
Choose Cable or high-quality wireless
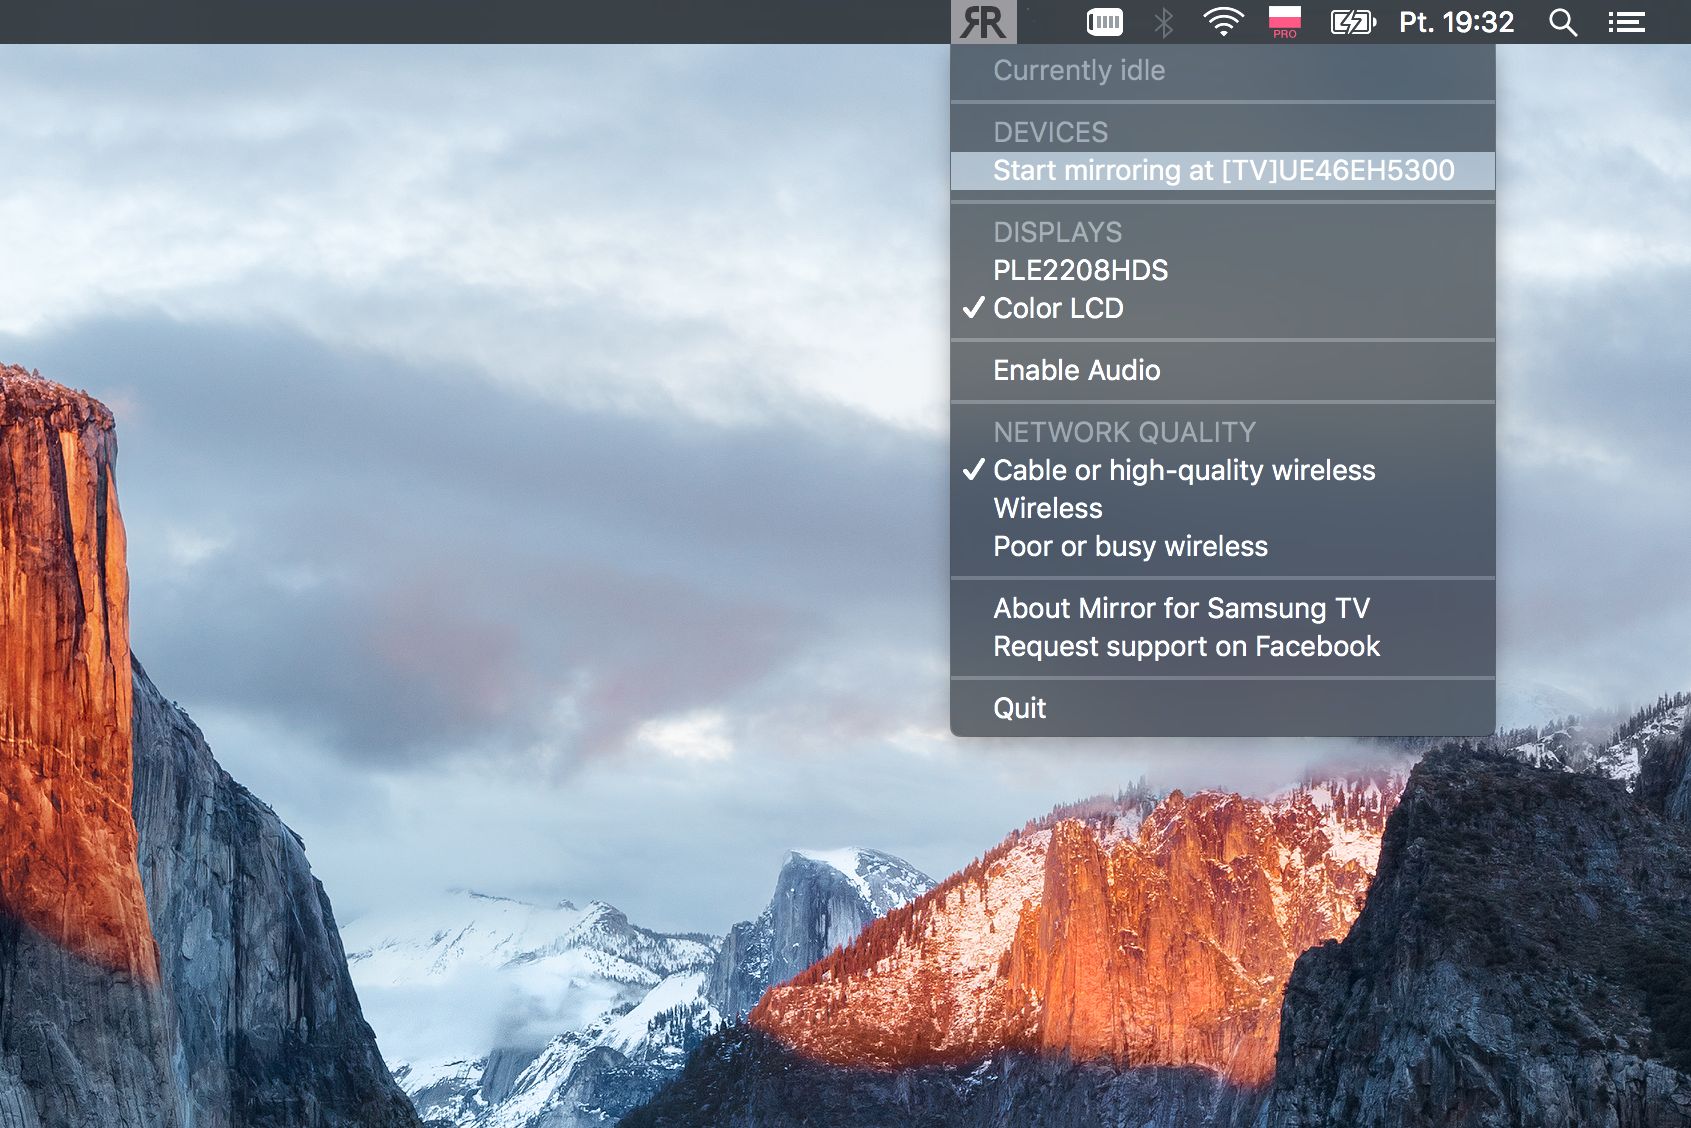click(x=1223, y=470)
